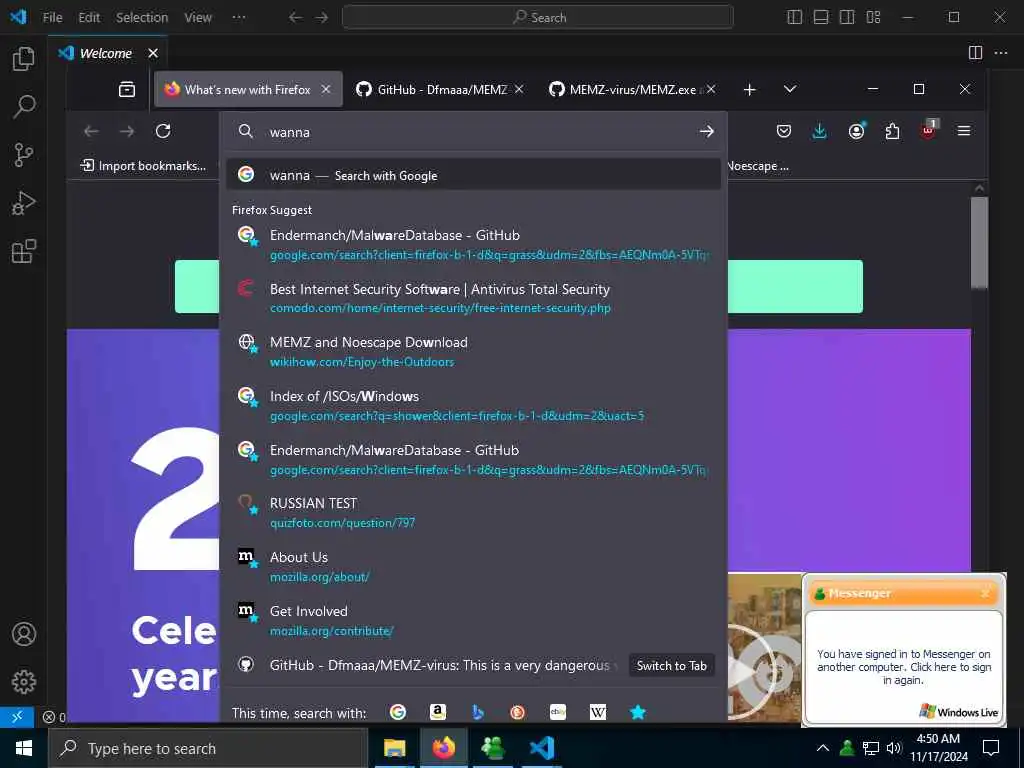
Task: Click the address bar containing wanna
Action: [473, 132]
